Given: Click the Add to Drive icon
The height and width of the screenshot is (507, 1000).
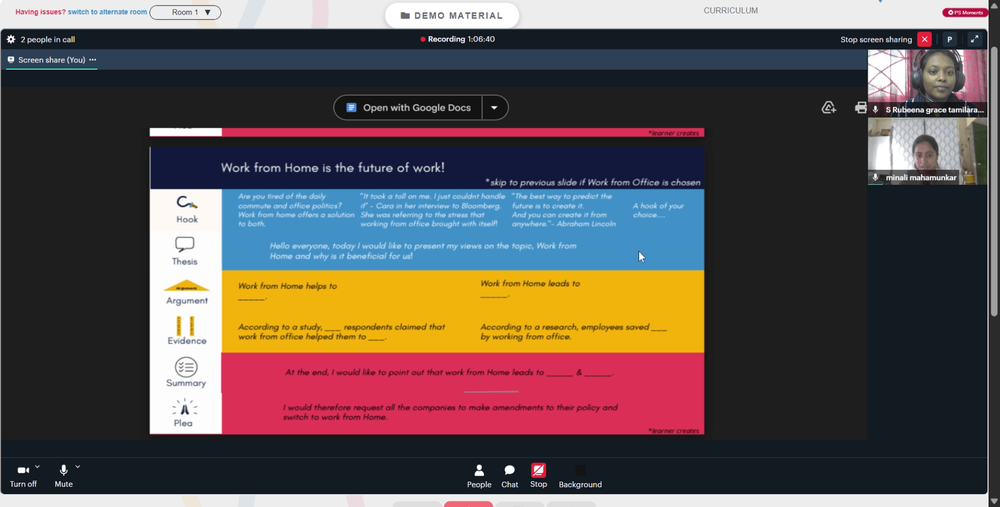Looking at the screenshot, I should (x=828, y=108).
